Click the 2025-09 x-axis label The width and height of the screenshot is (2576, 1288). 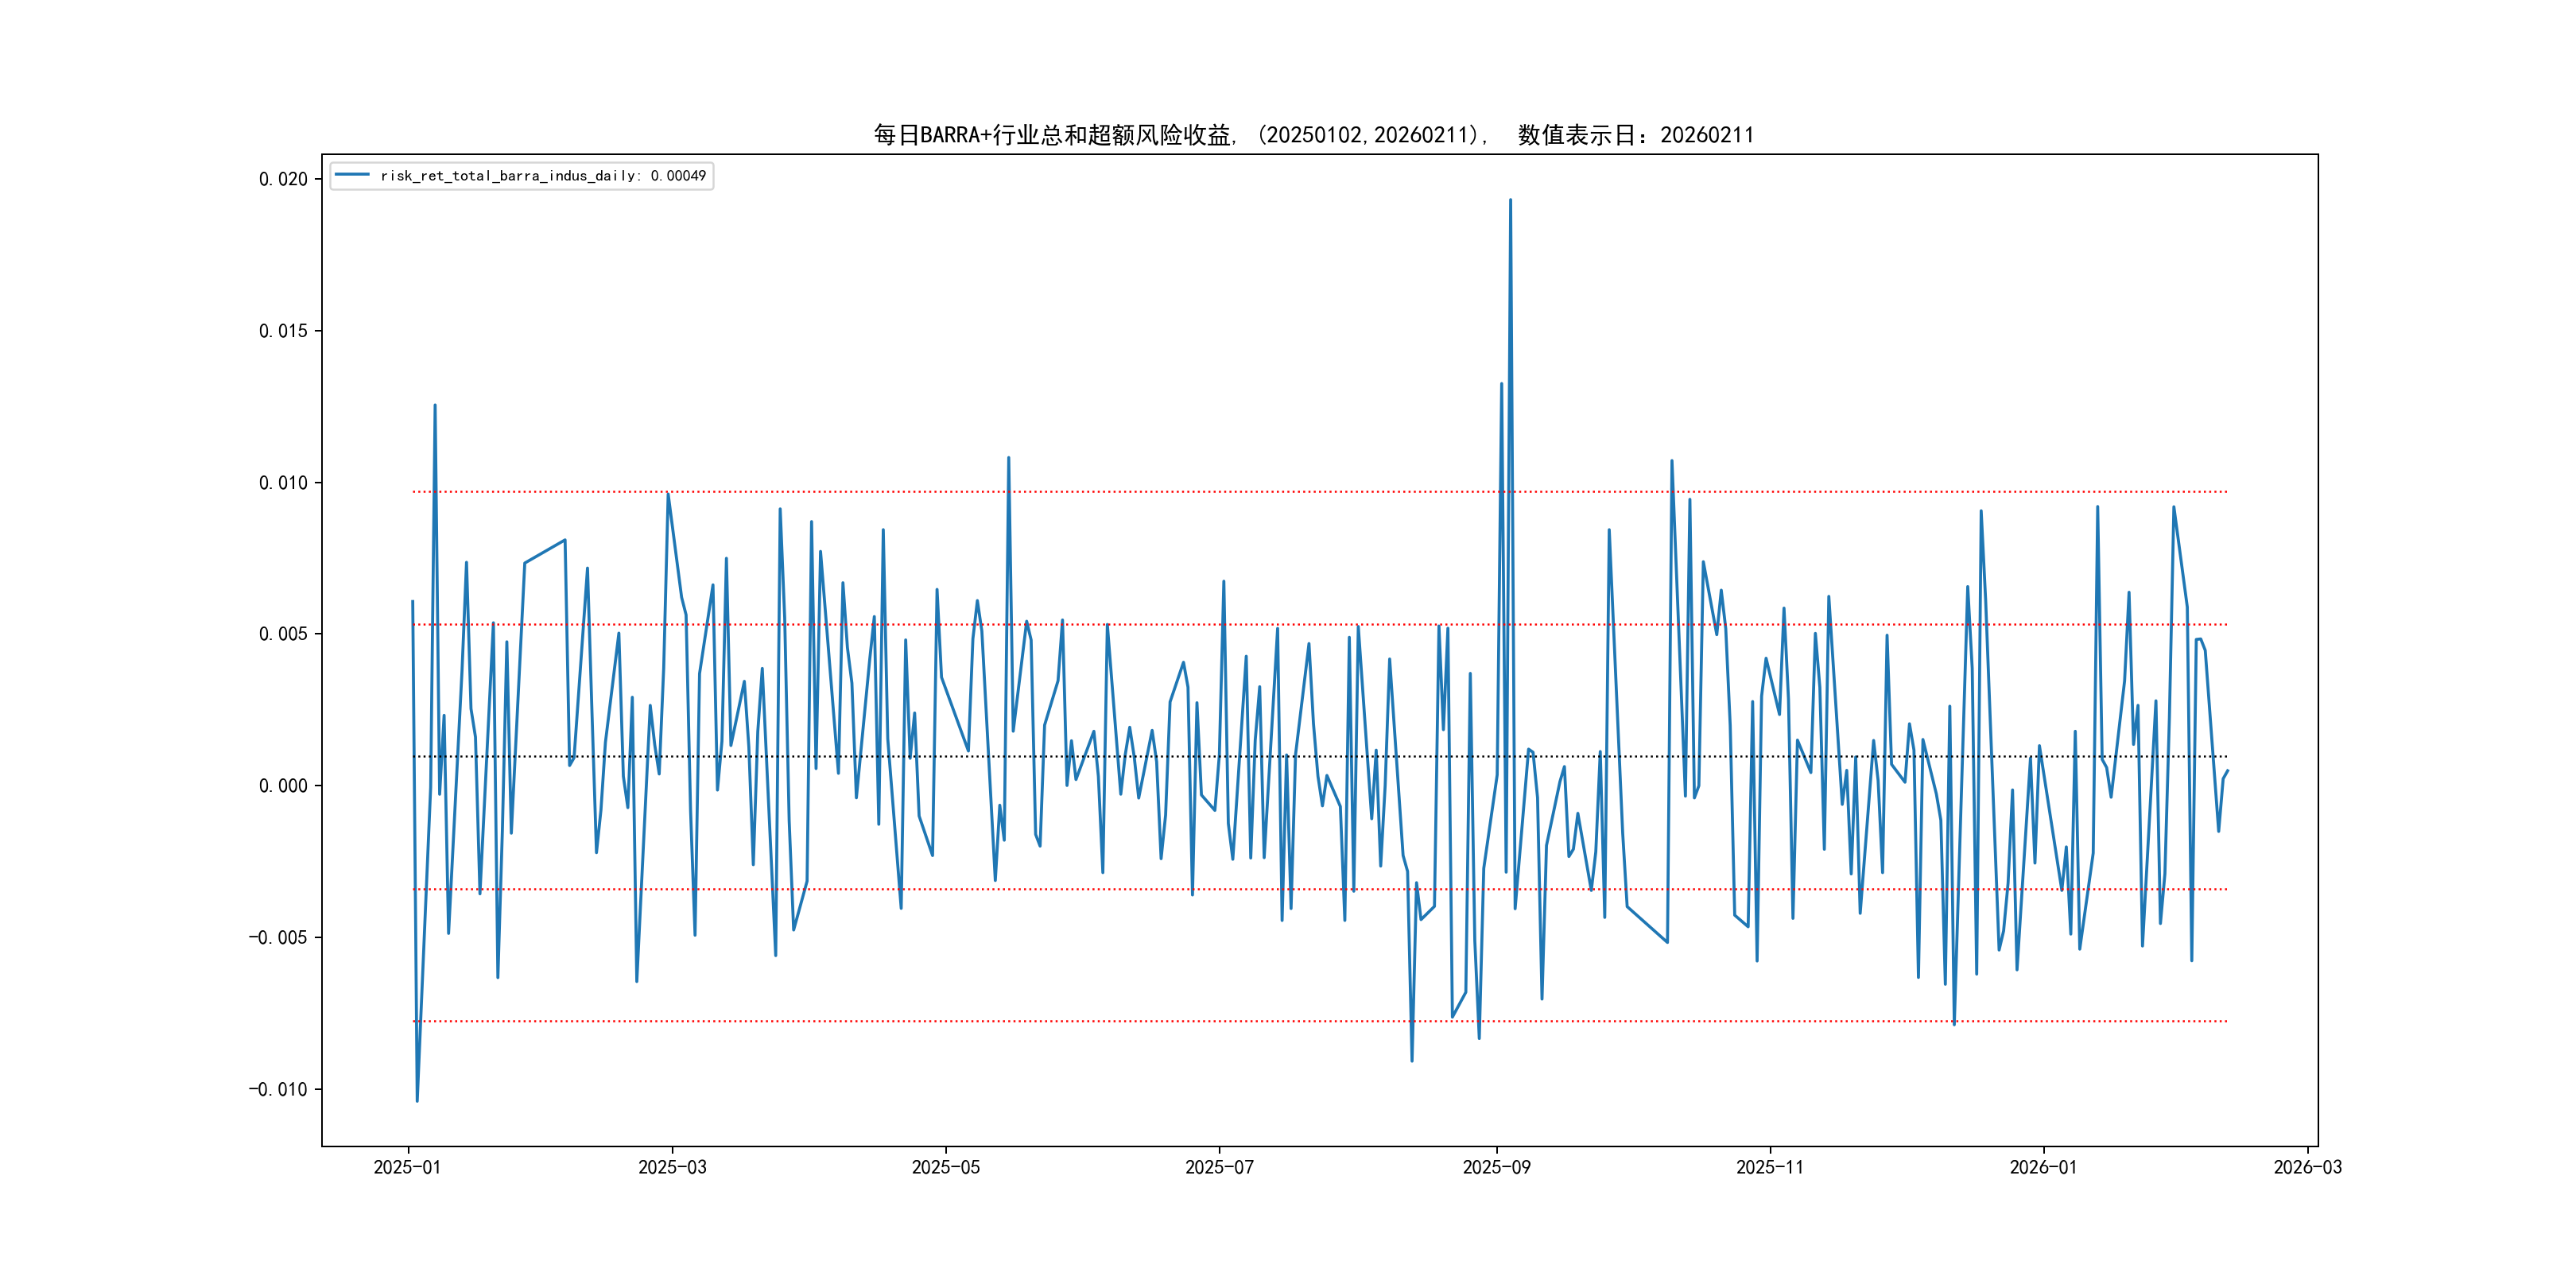coord(1496,1167)
